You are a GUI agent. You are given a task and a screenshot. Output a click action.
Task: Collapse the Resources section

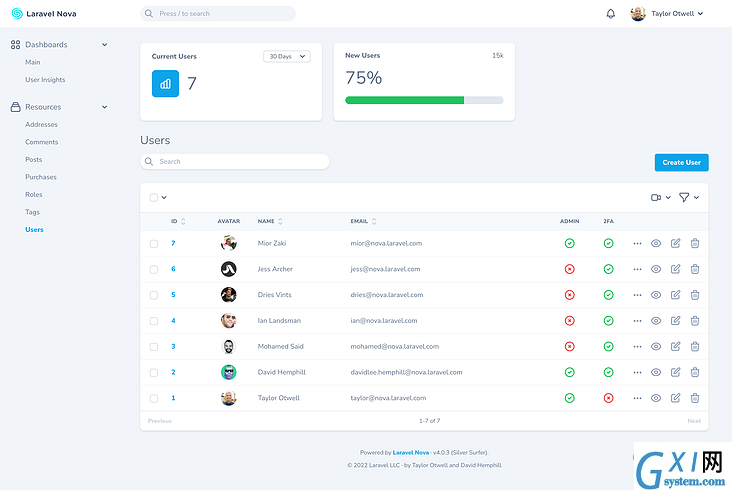point(105,107)
